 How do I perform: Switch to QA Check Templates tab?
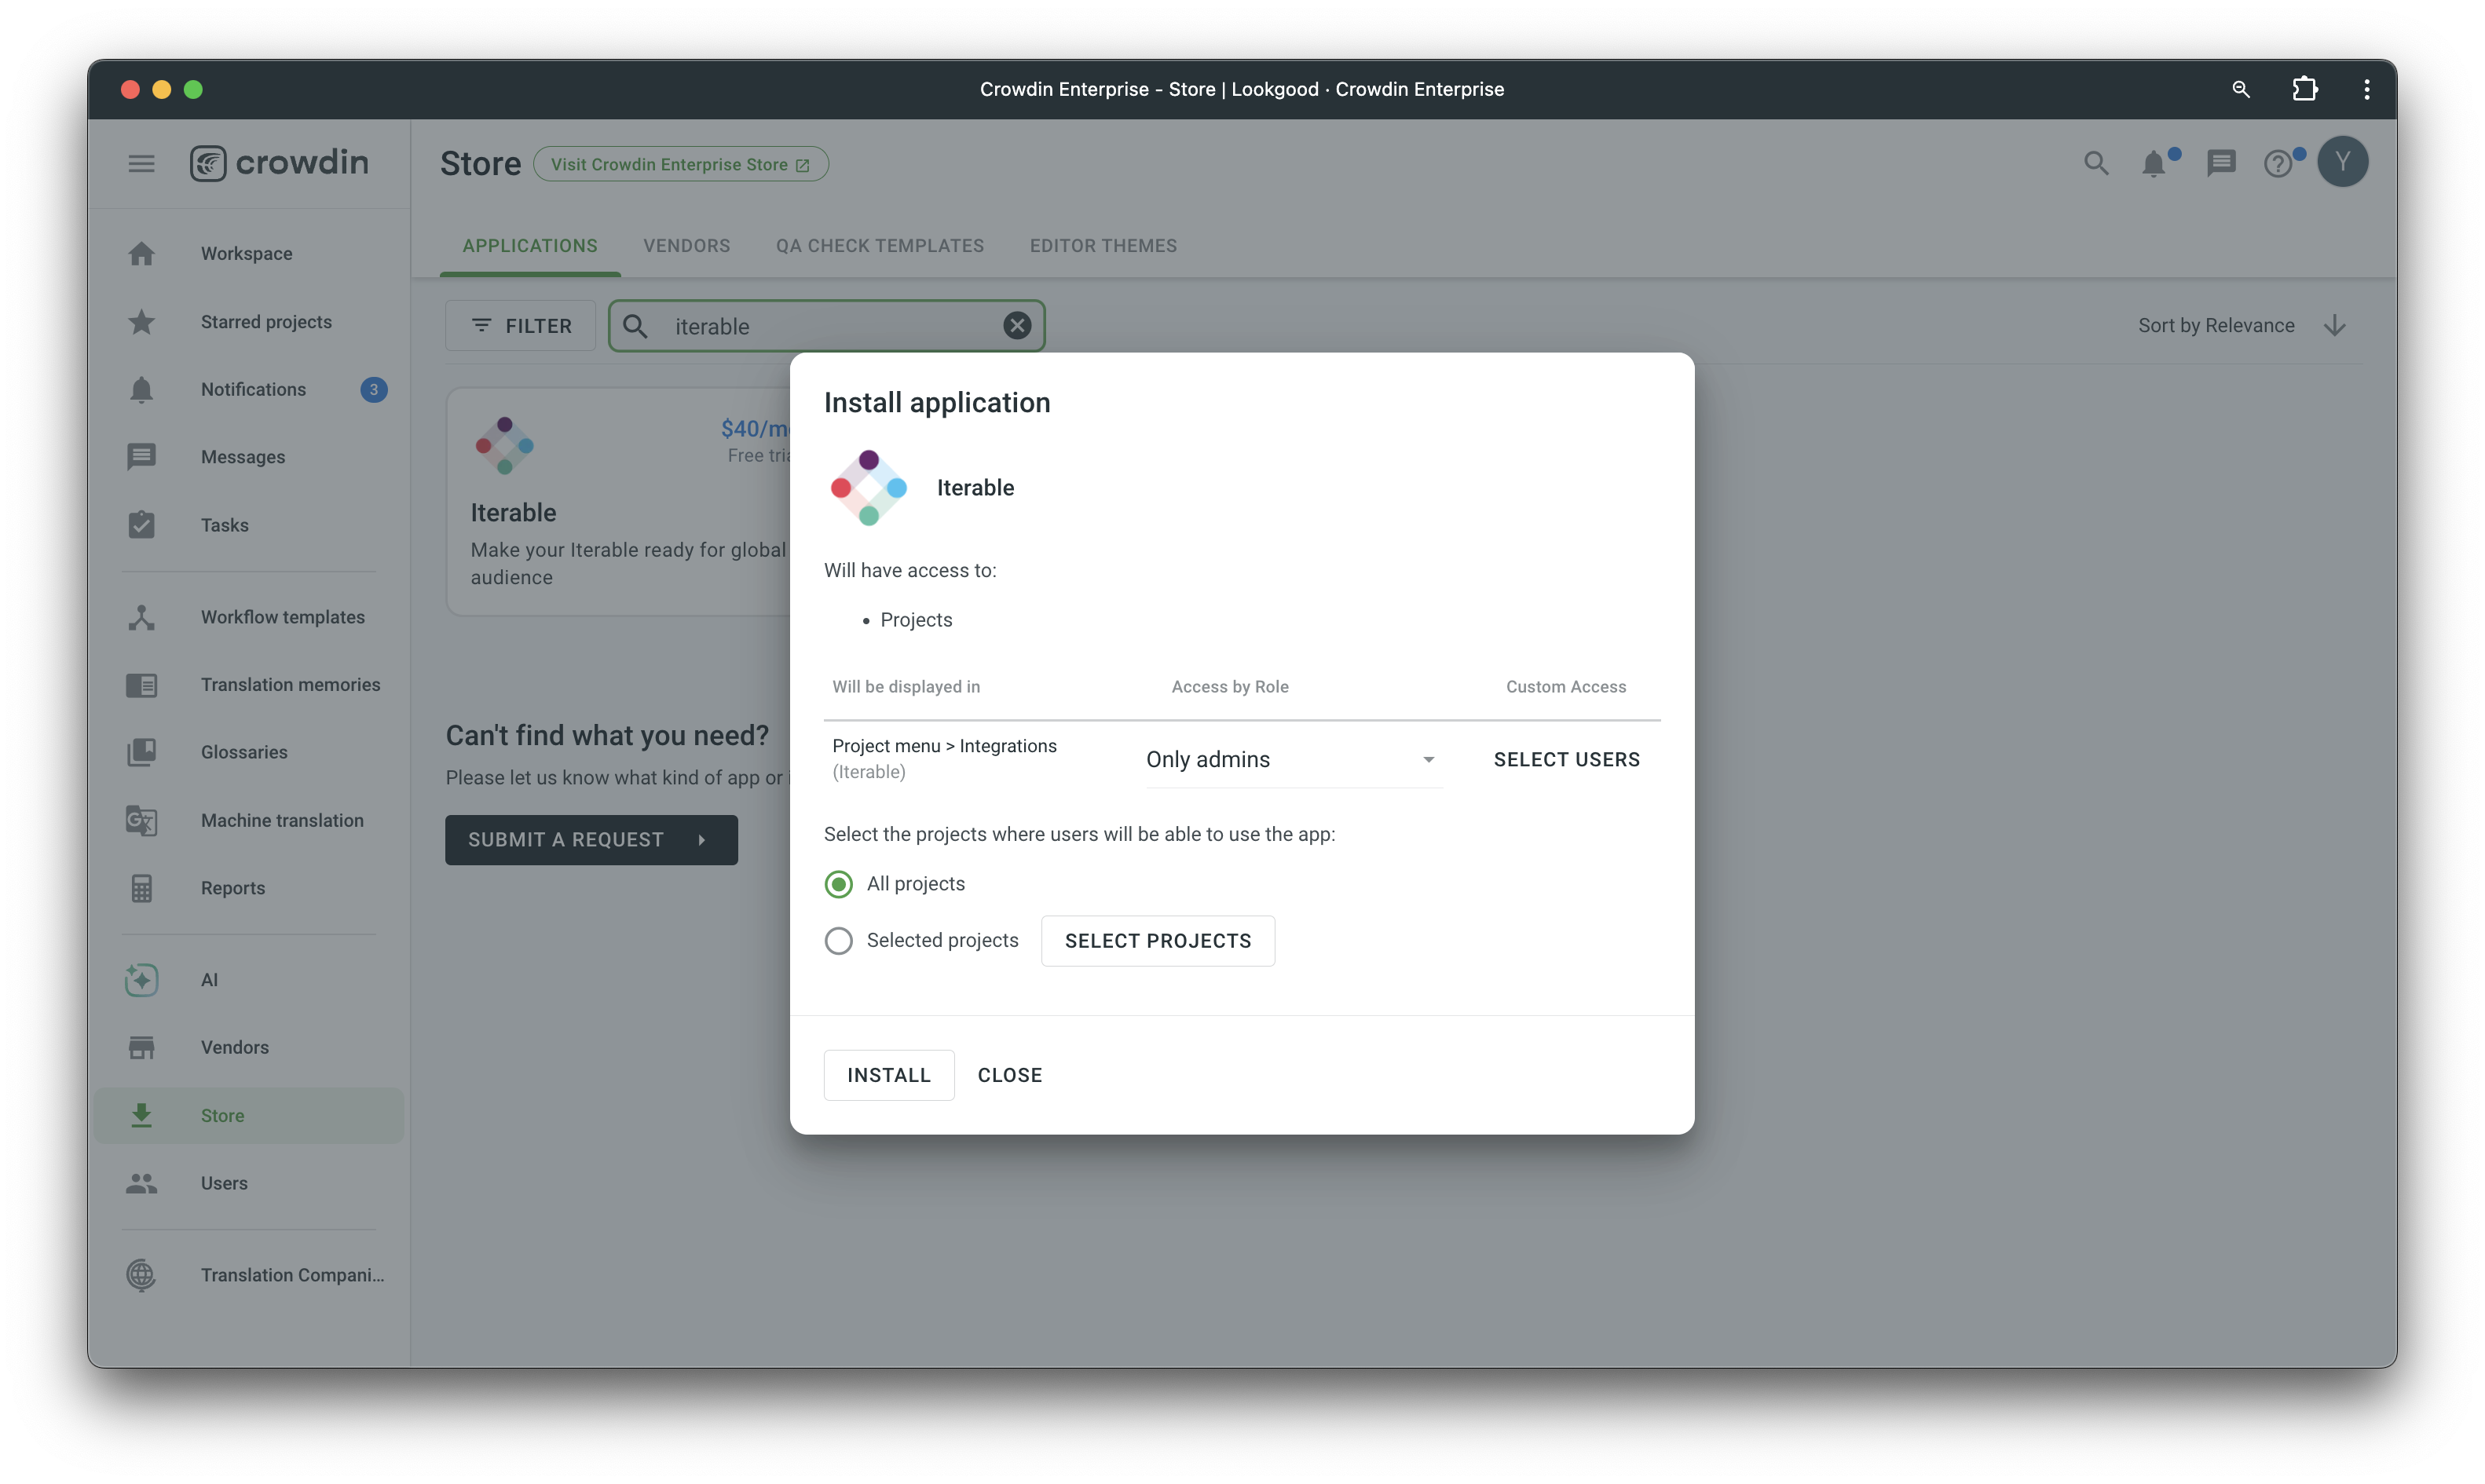coord(879,246)
